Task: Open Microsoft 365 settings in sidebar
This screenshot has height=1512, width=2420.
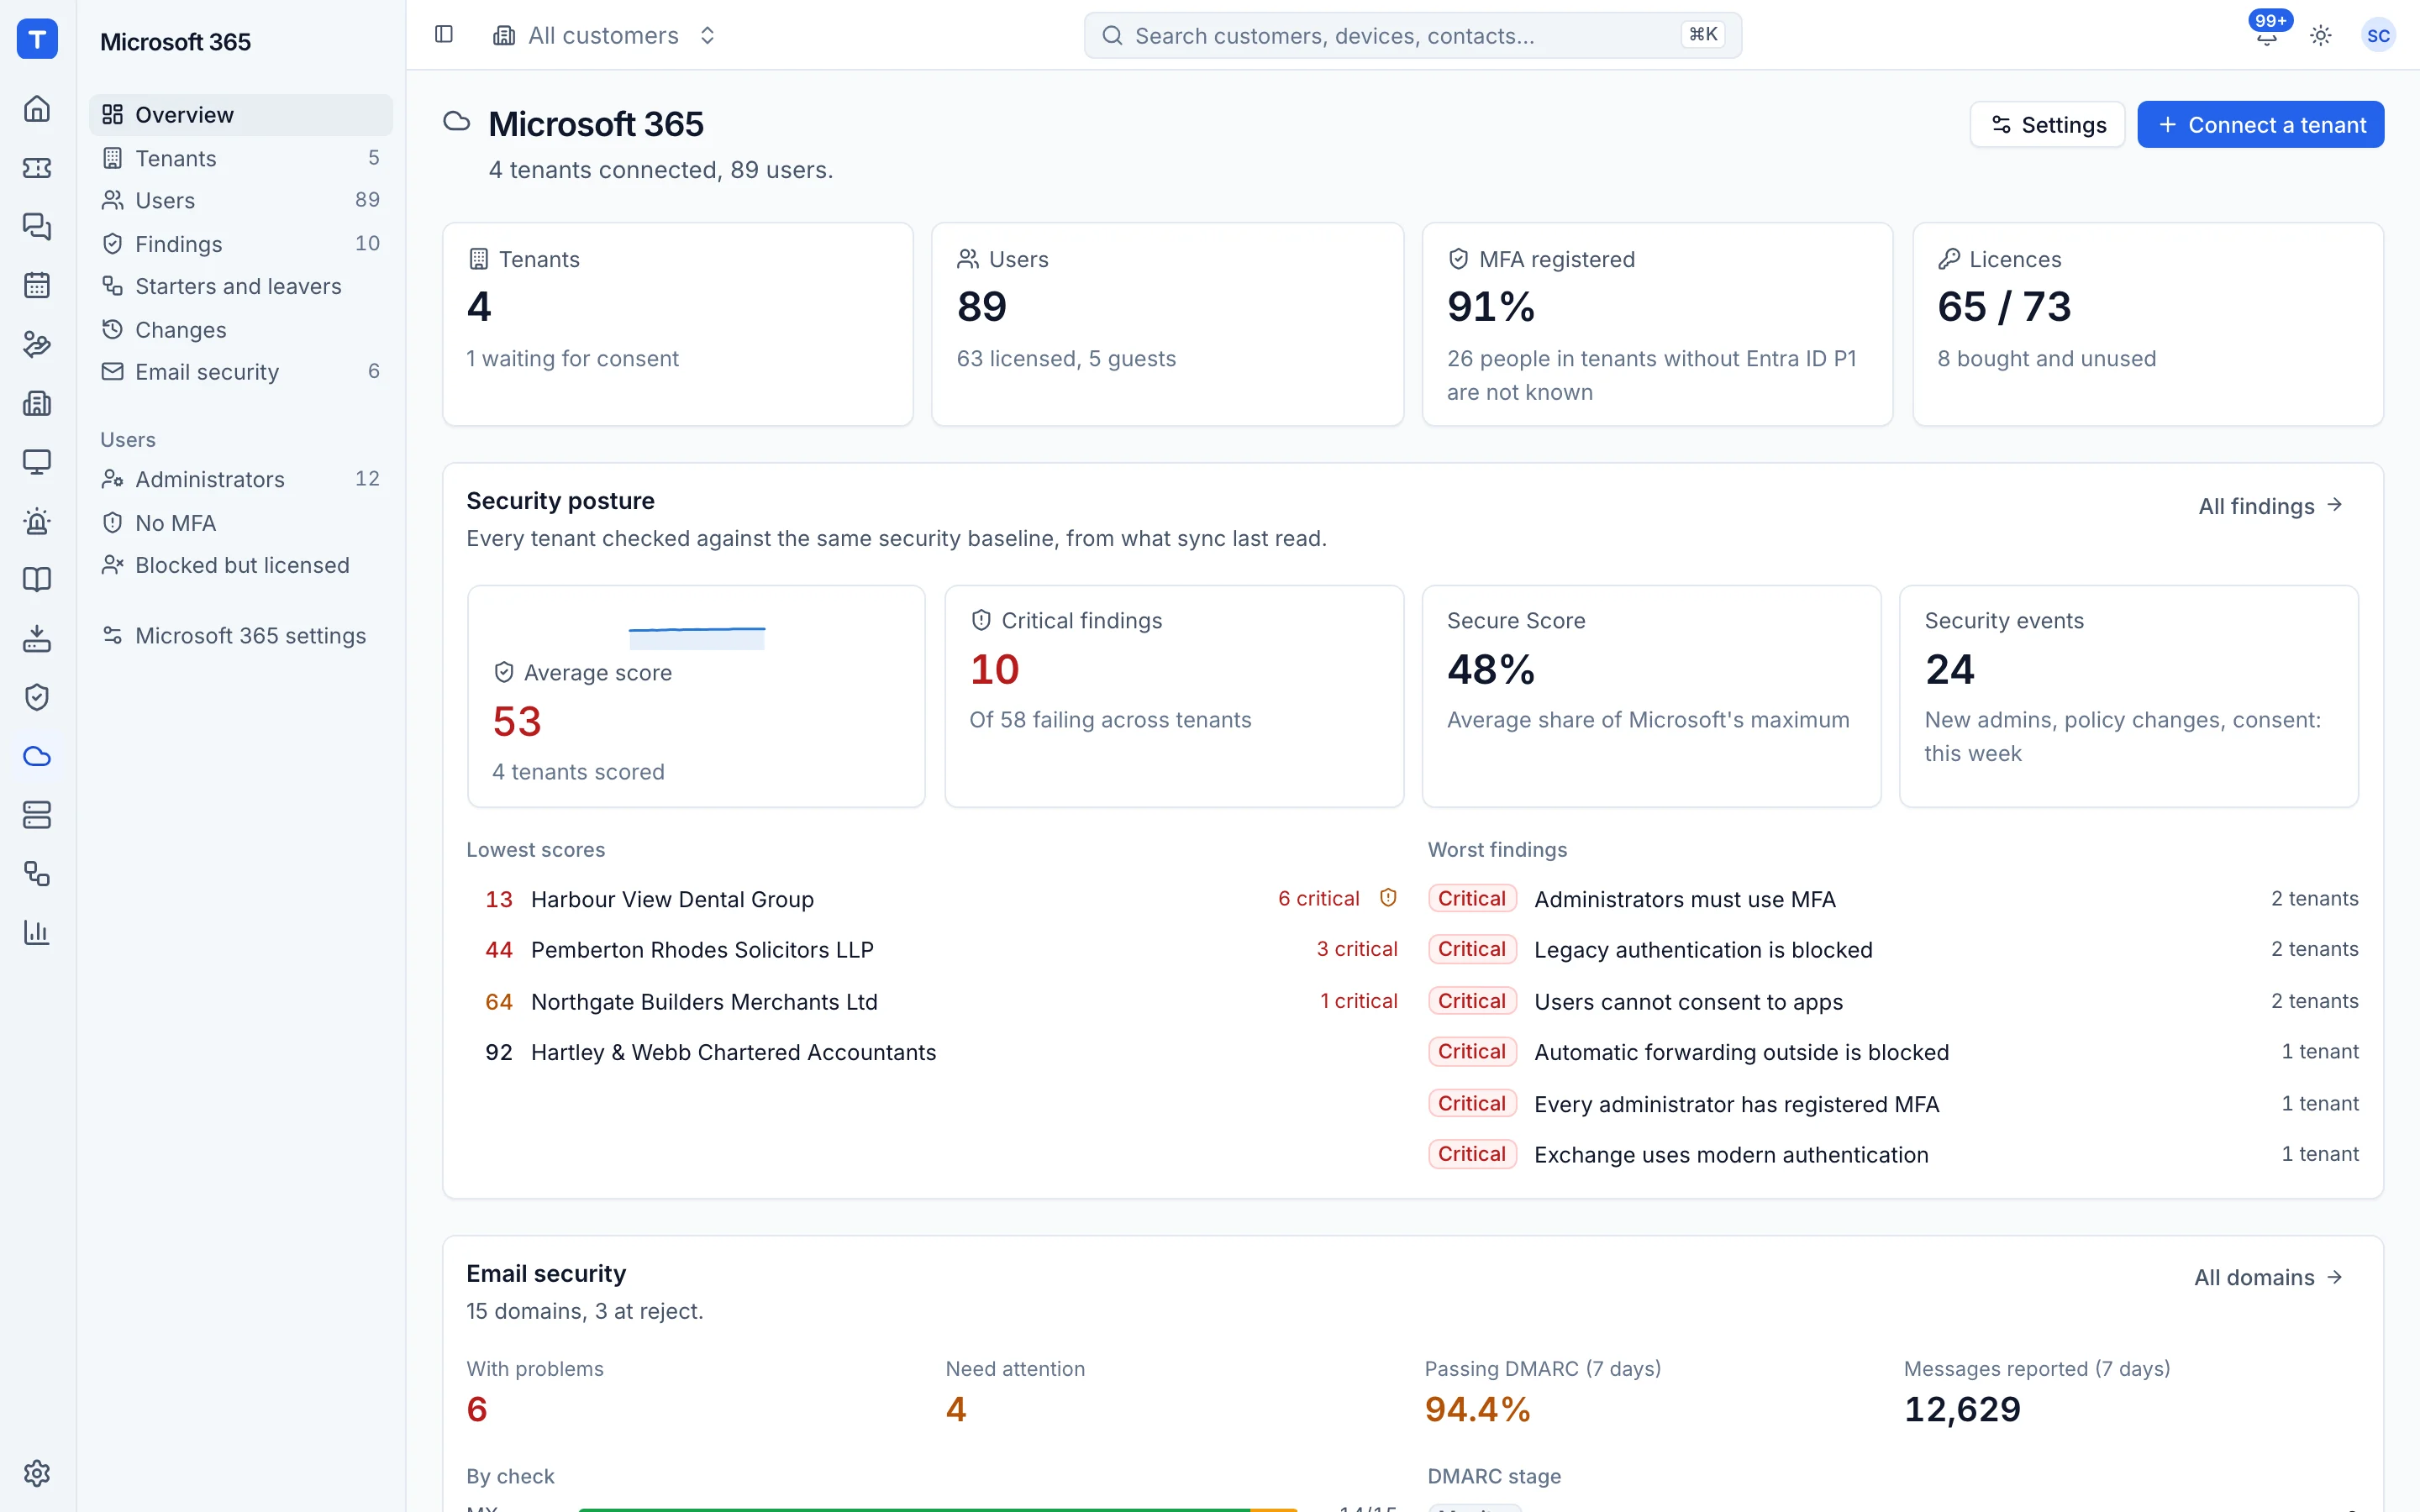Action: pyautogui.click(x=241, y=636)
